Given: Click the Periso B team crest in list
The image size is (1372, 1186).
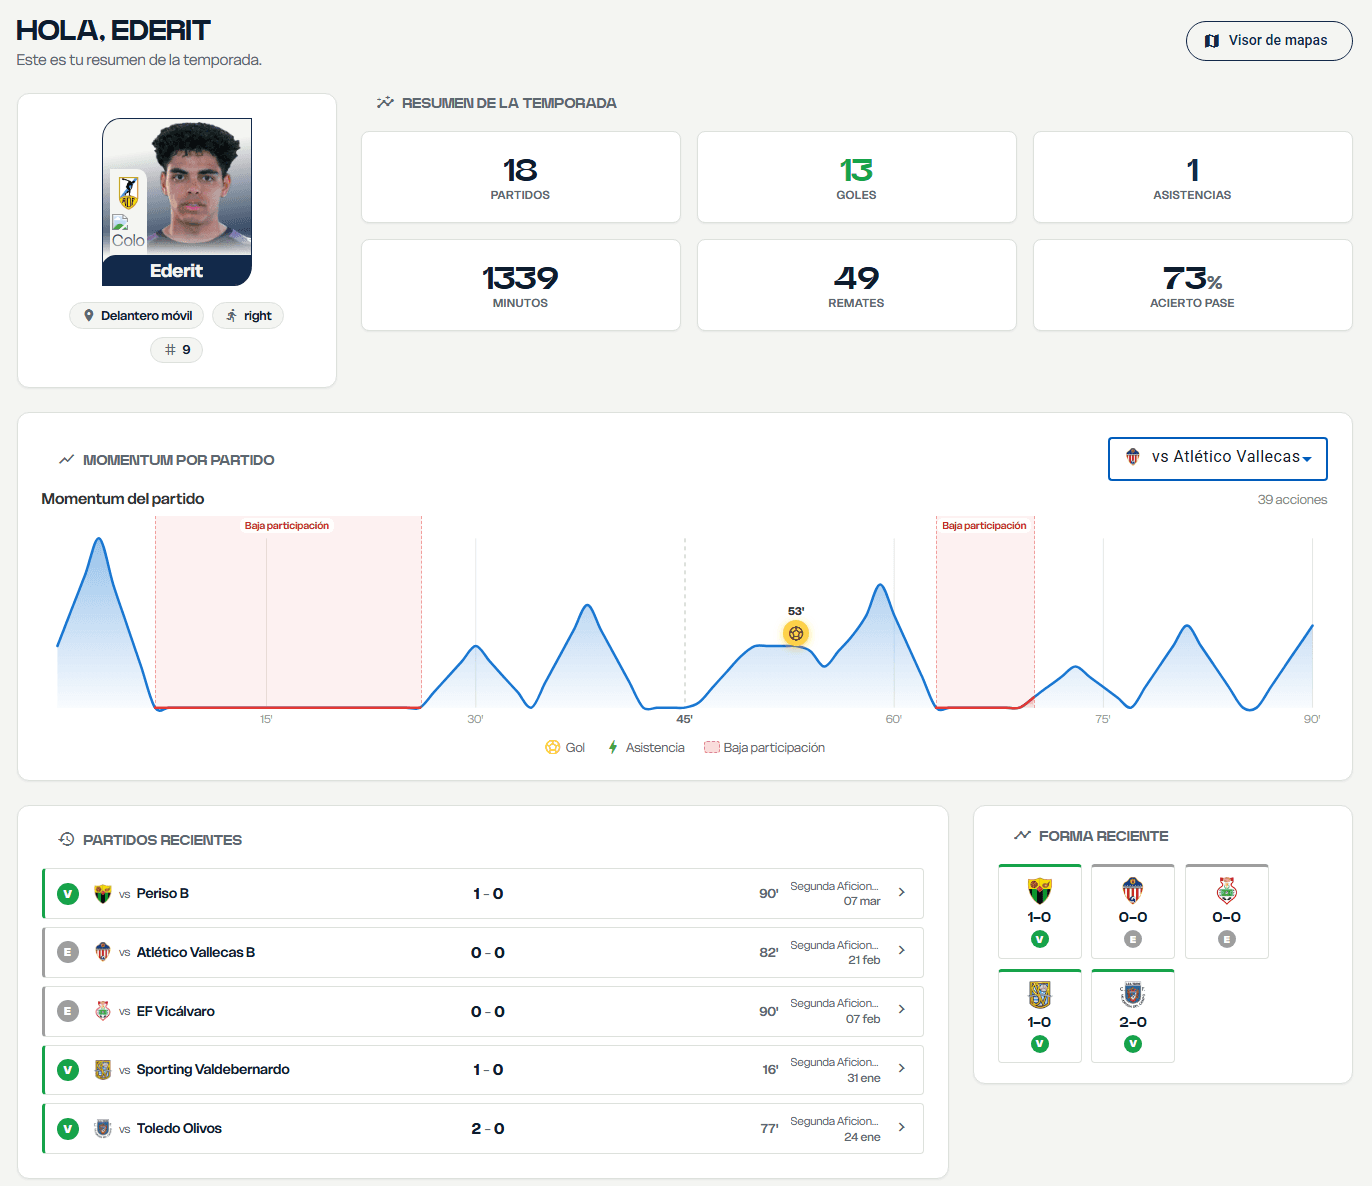Looking at the screenshot, I should point(102,894).
